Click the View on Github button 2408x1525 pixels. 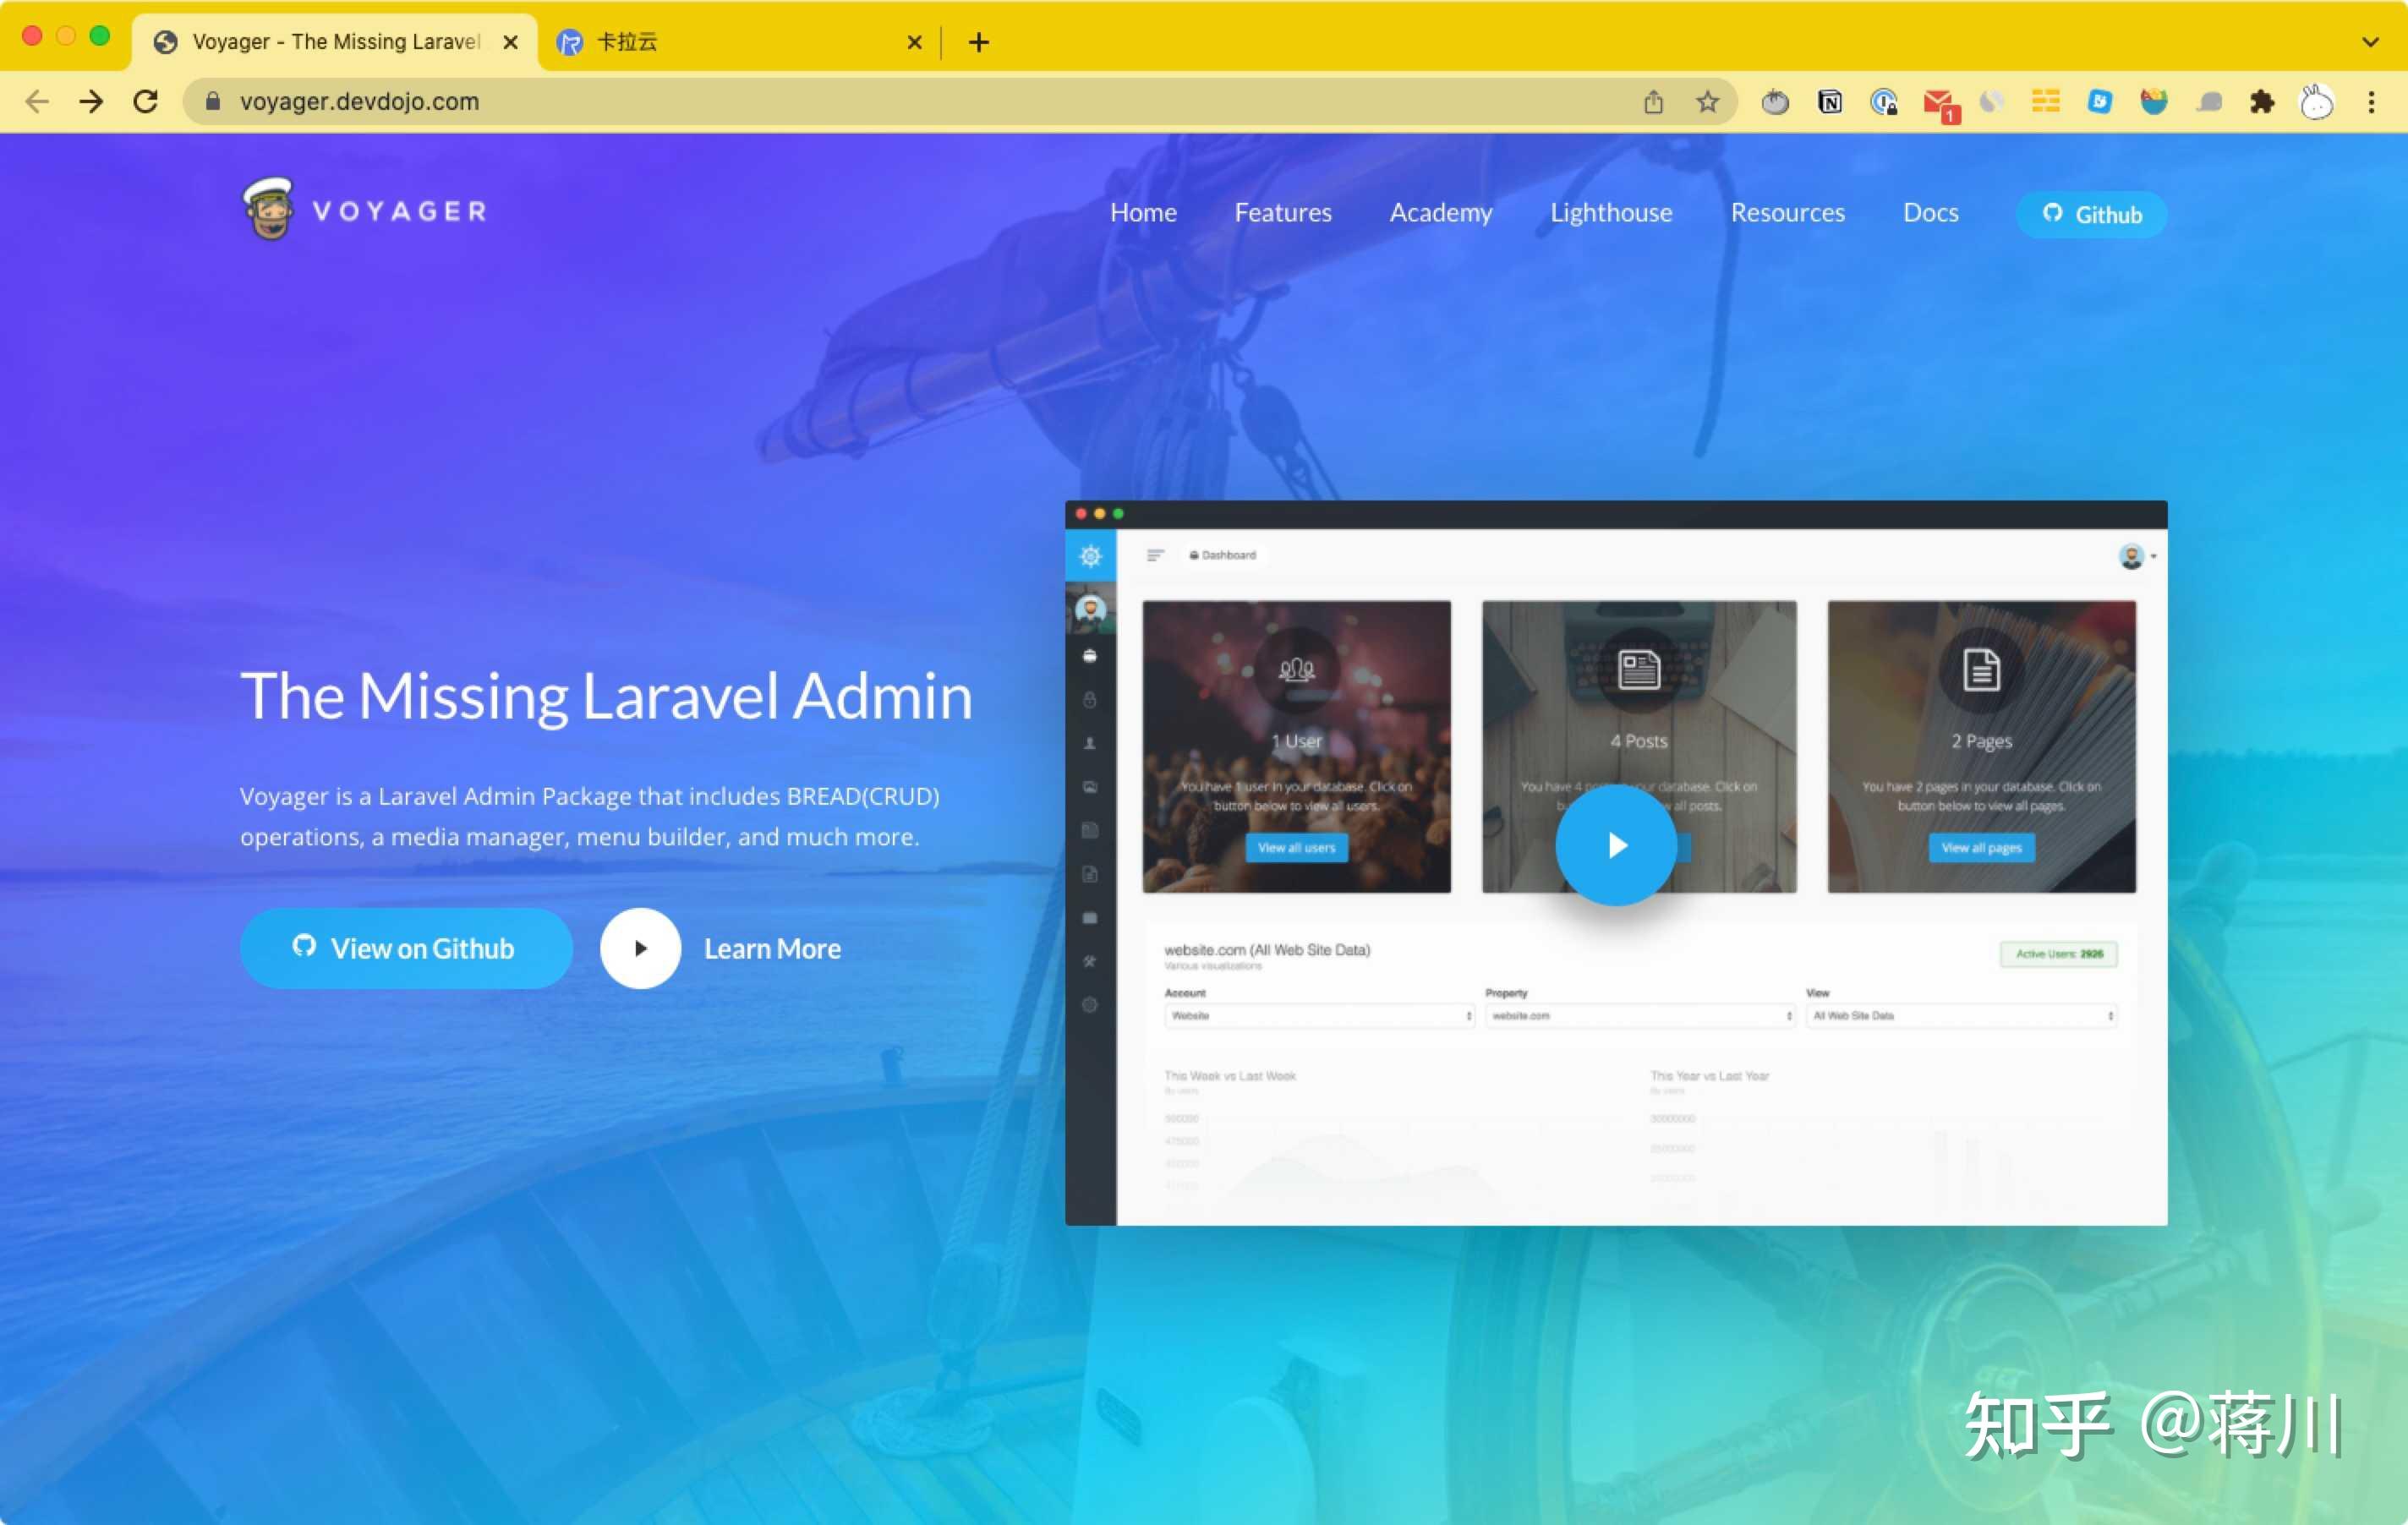pos(406,948)
